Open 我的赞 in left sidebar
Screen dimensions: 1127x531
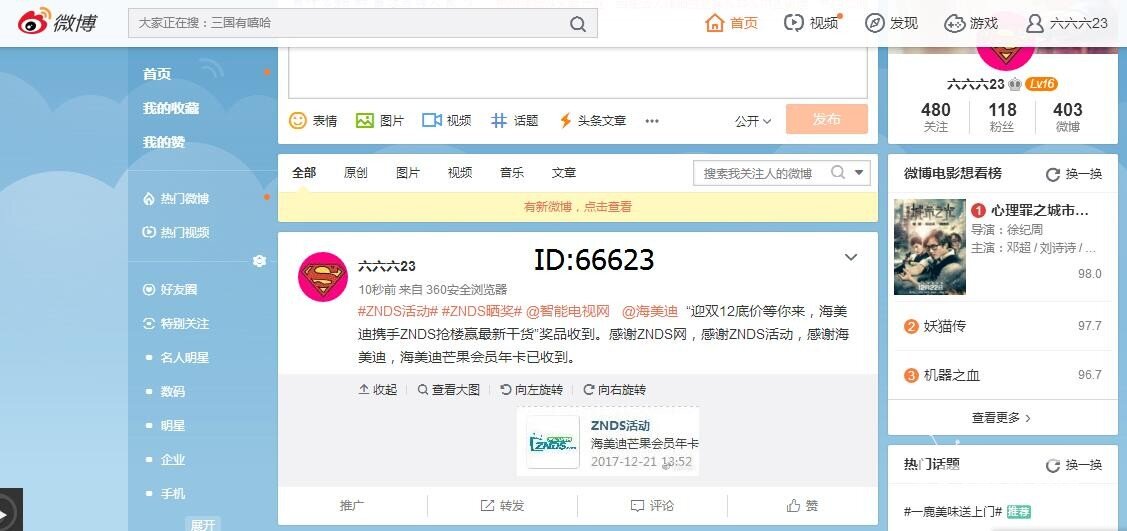tap(164, 142)
